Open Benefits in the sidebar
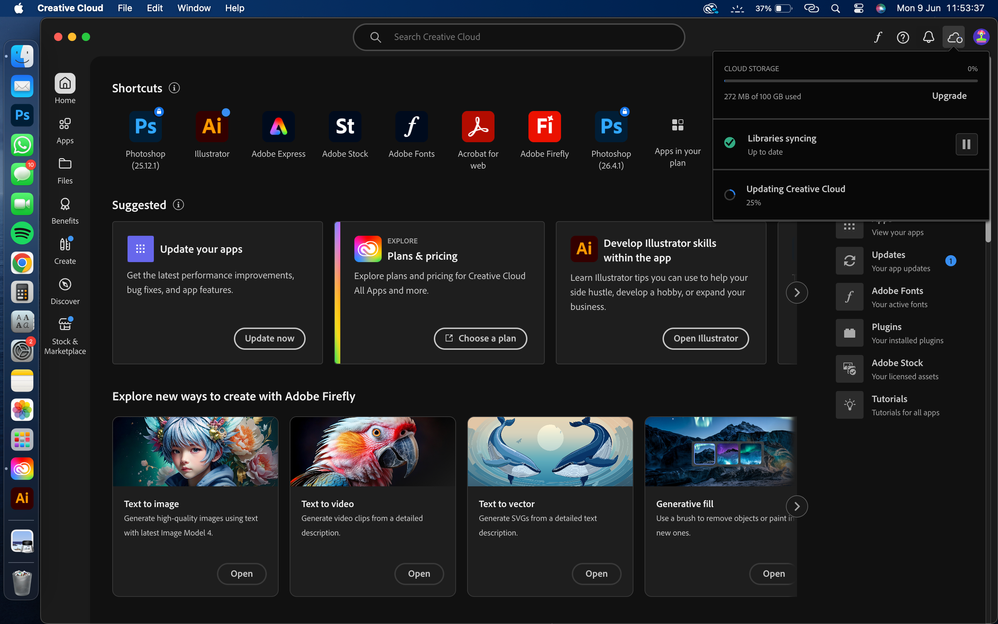The height and width of the screenshot is (624, 998). 65,211
